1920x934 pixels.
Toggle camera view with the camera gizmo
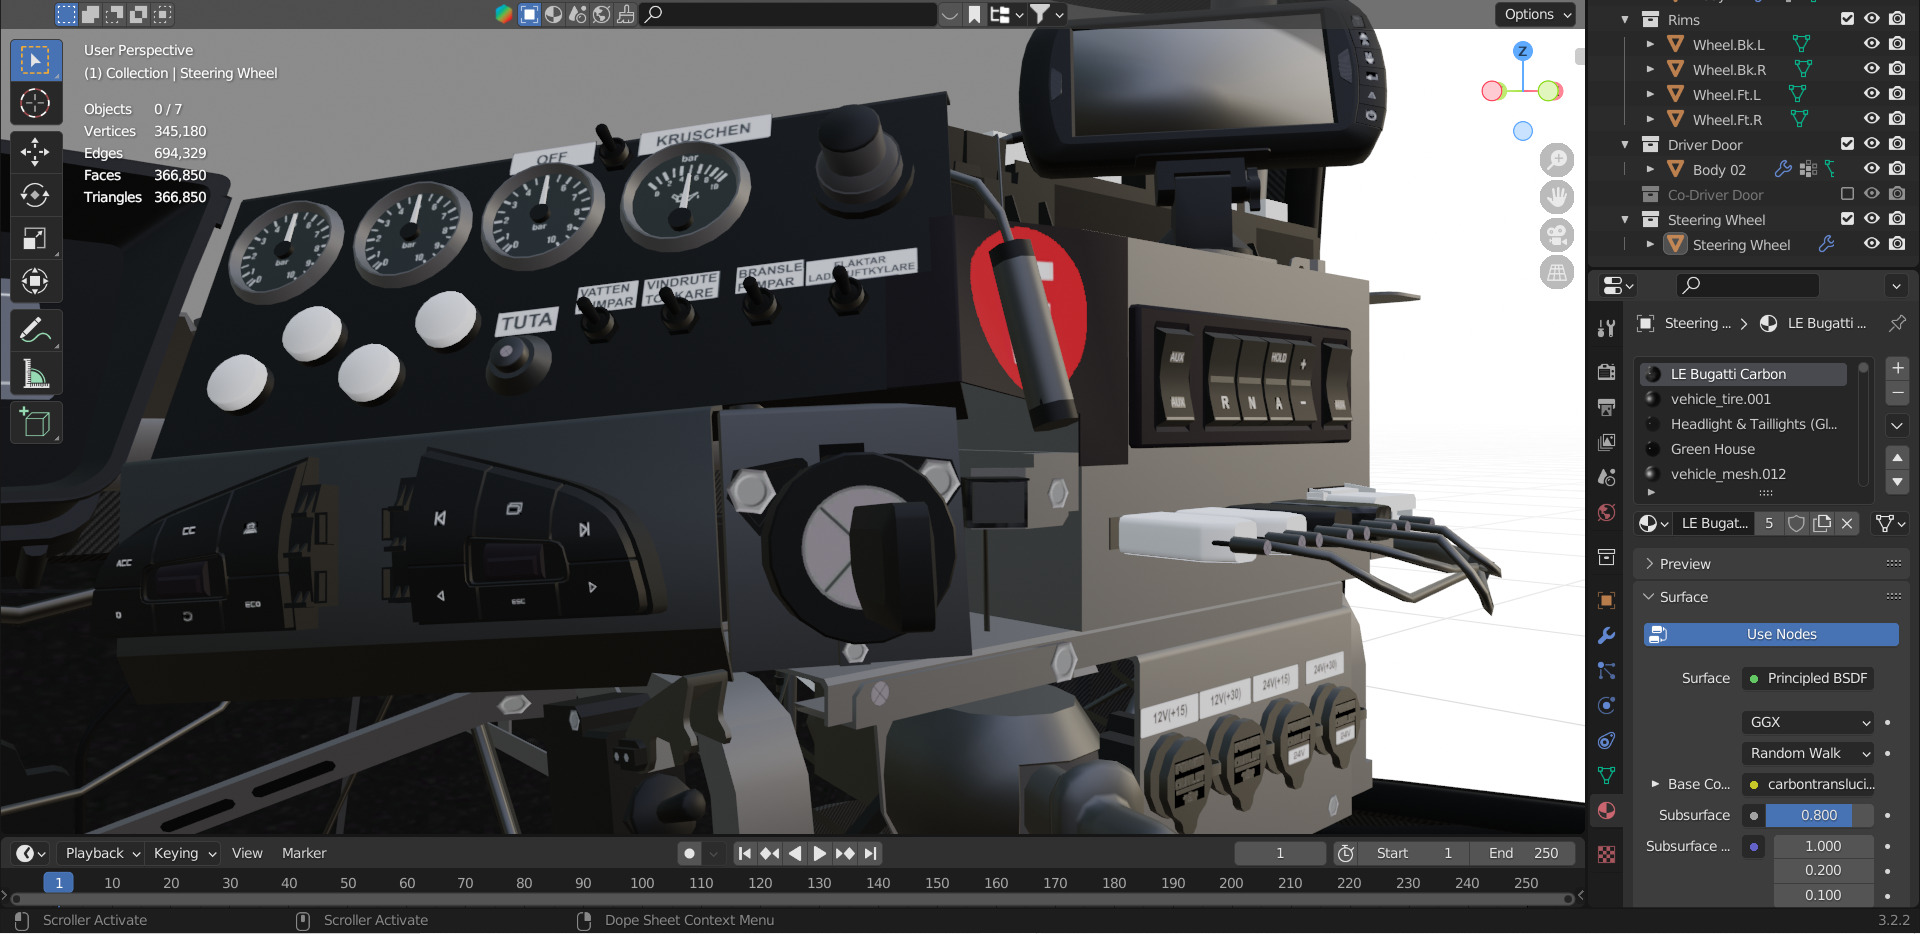coord(1557,235)
